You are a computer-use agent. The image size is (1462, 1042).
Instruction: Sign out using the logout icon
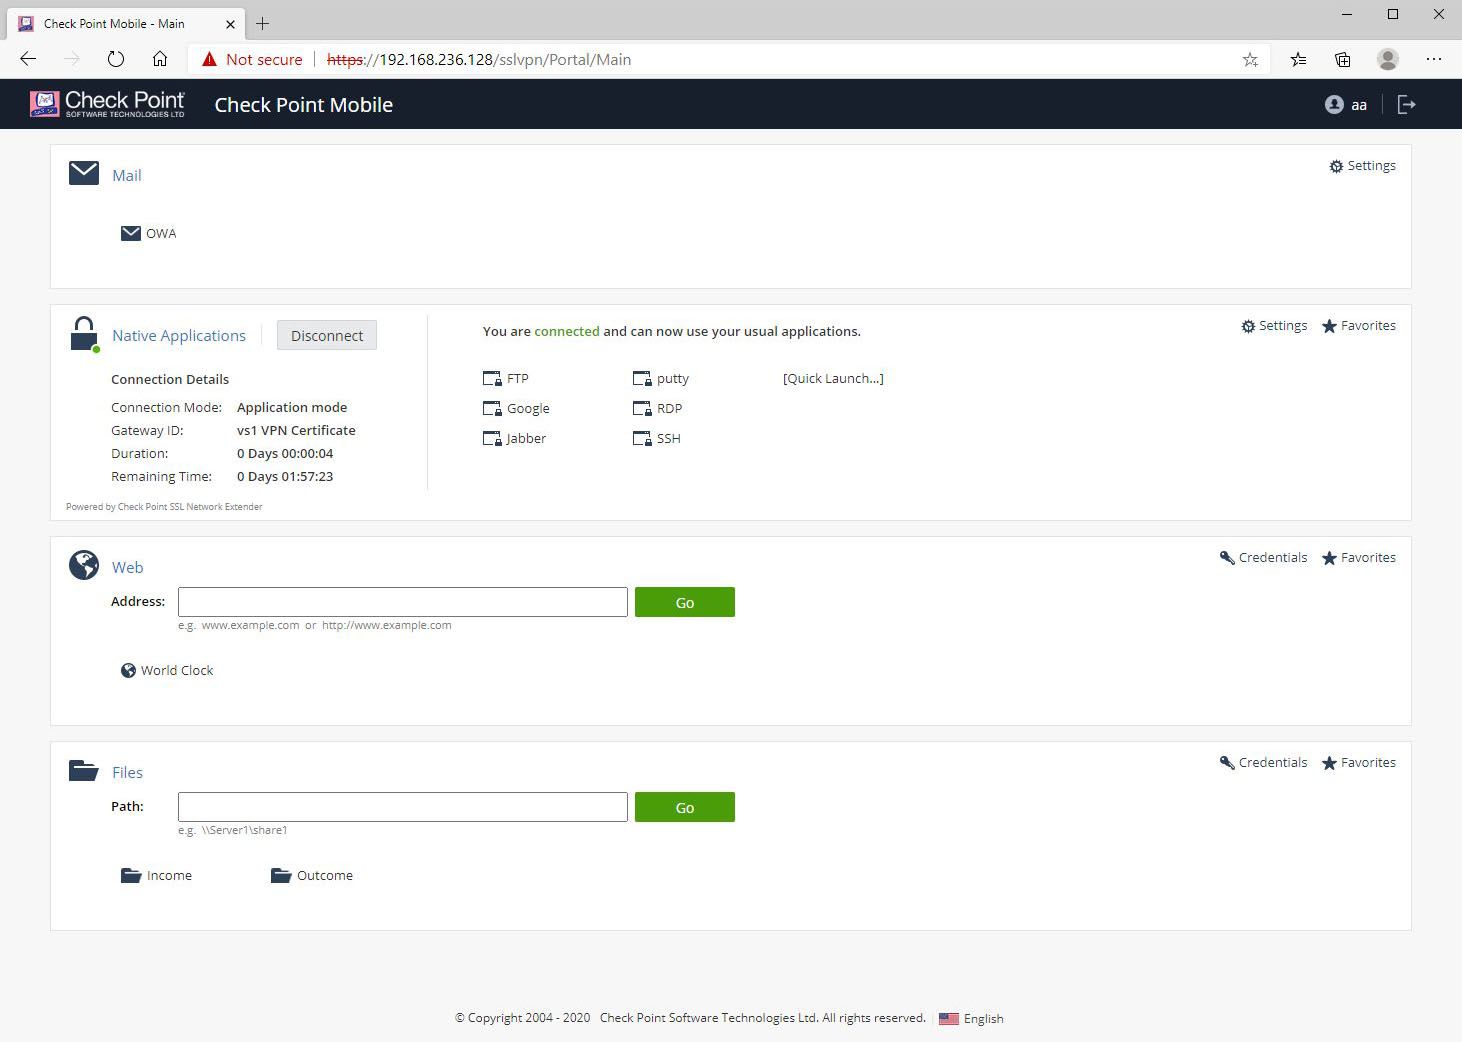1407,104
